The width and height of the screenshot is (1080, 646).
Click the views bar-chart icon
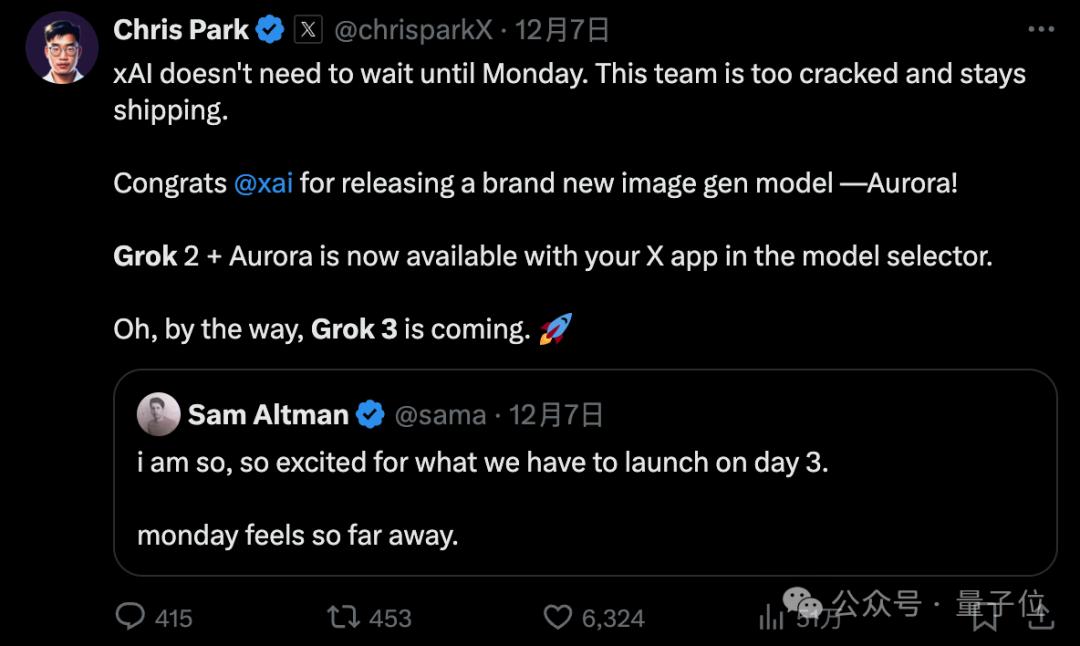771,618
